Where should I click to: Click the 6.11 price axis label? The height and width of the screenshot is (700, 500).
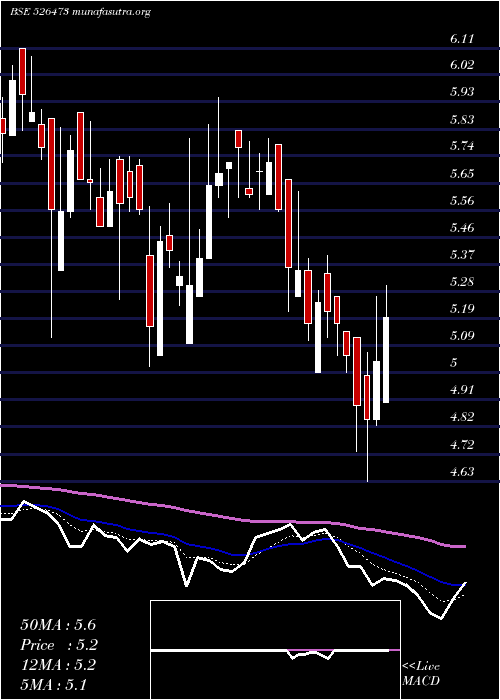click(462, 39)
